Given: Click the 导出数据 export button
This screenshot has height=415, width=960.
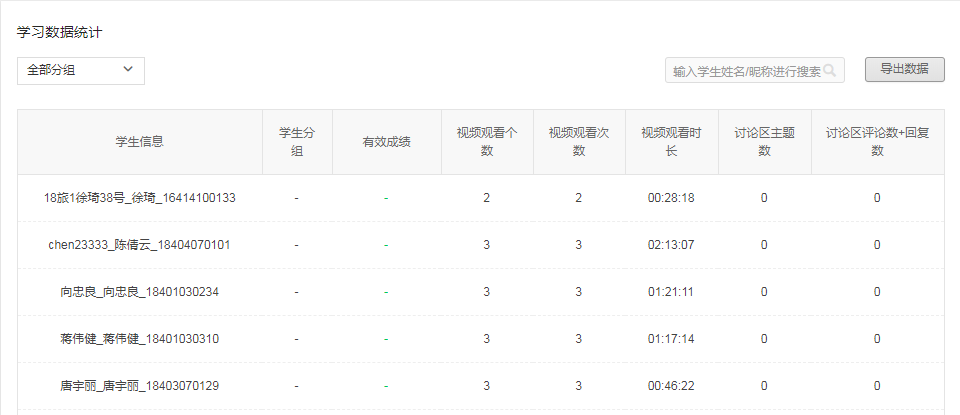Looking at the screenshot, I should point(904,69).
